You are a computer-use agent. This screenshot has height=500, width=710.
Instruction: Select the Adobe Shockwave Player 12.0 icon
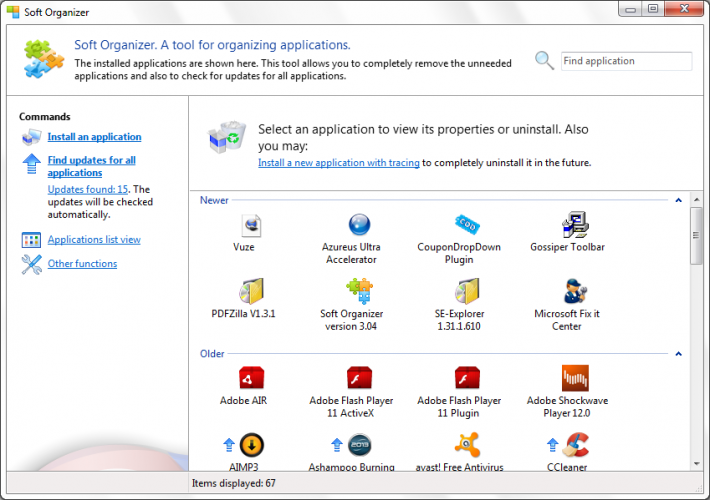[x=575, y=378]
